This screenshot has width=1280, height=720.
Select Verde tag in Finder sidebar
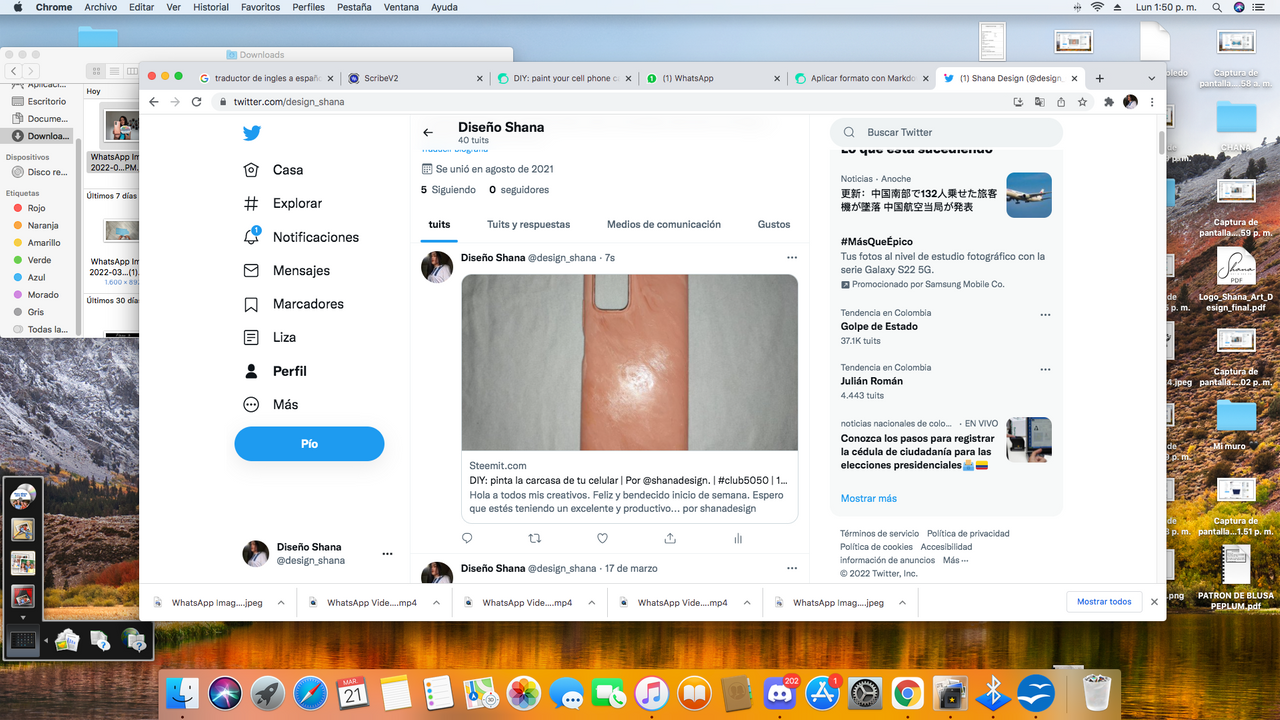tap(31, 260)
